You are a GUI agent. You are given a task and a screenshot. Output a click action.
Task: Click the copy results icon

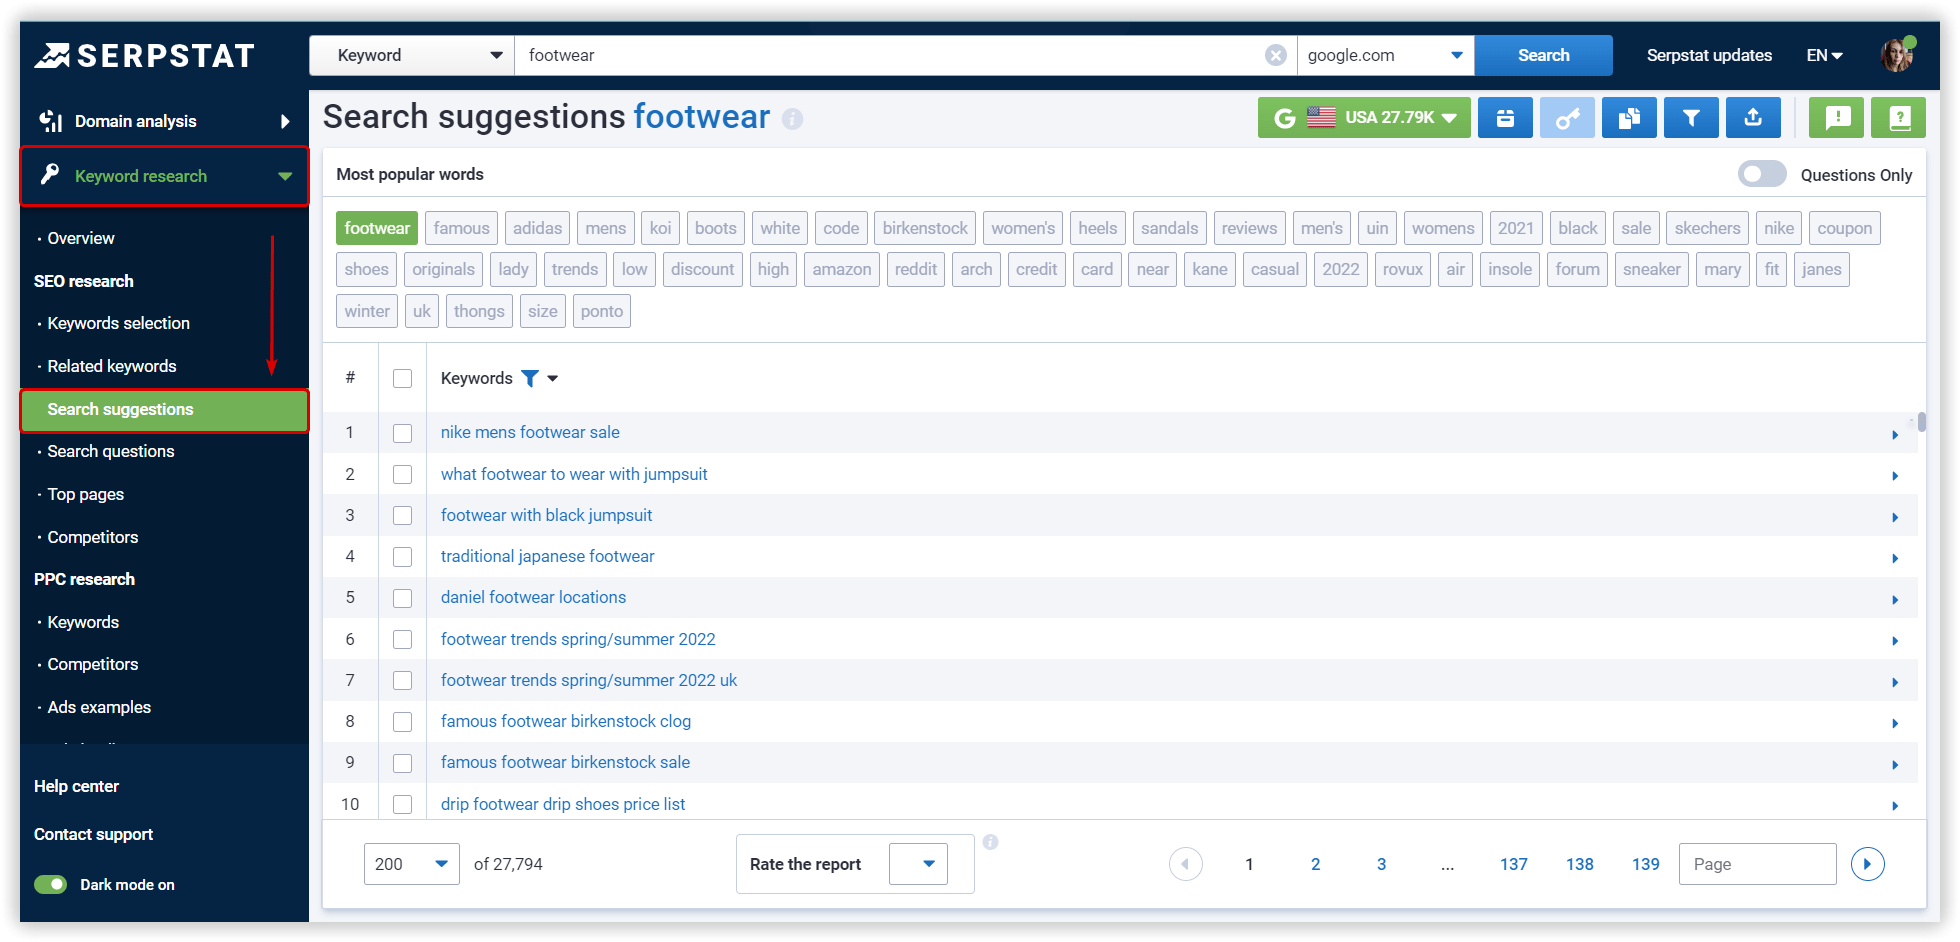point(1629,117)
